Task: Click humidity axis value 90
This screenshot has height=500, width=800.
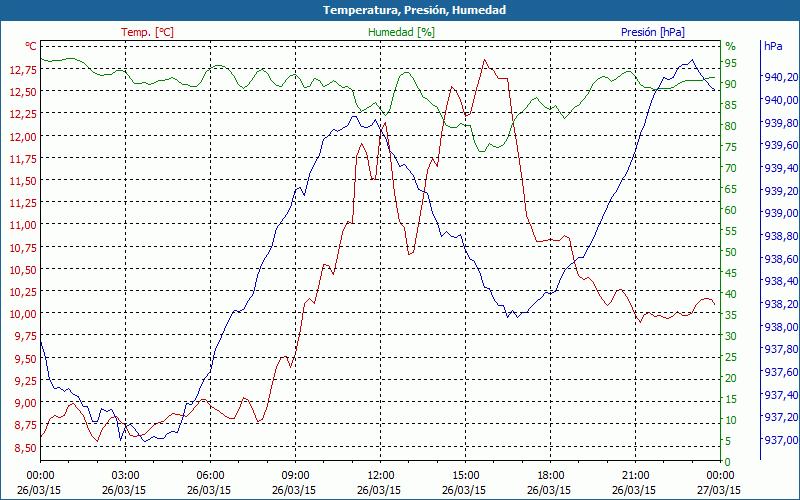Action: pos(731,84)
